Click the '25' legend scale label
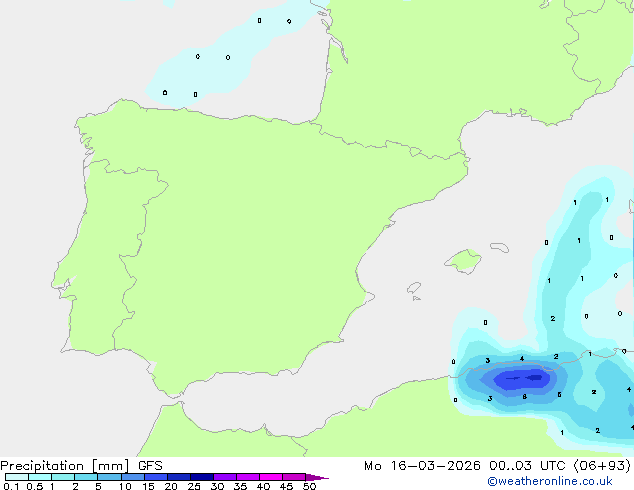This screenshot has height=490, width=634. [x=194, y=486]
